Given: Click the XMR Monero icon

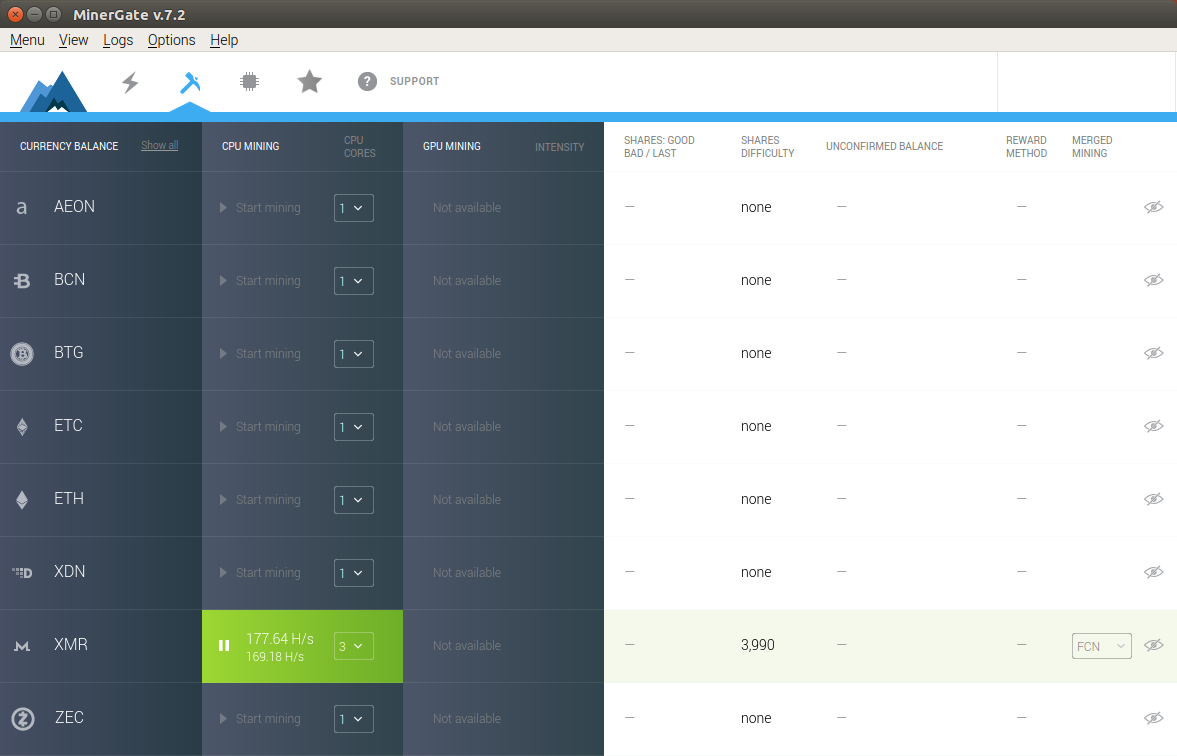Looking at the screenshot, I should pyautogui.click(x=22, y=646).
